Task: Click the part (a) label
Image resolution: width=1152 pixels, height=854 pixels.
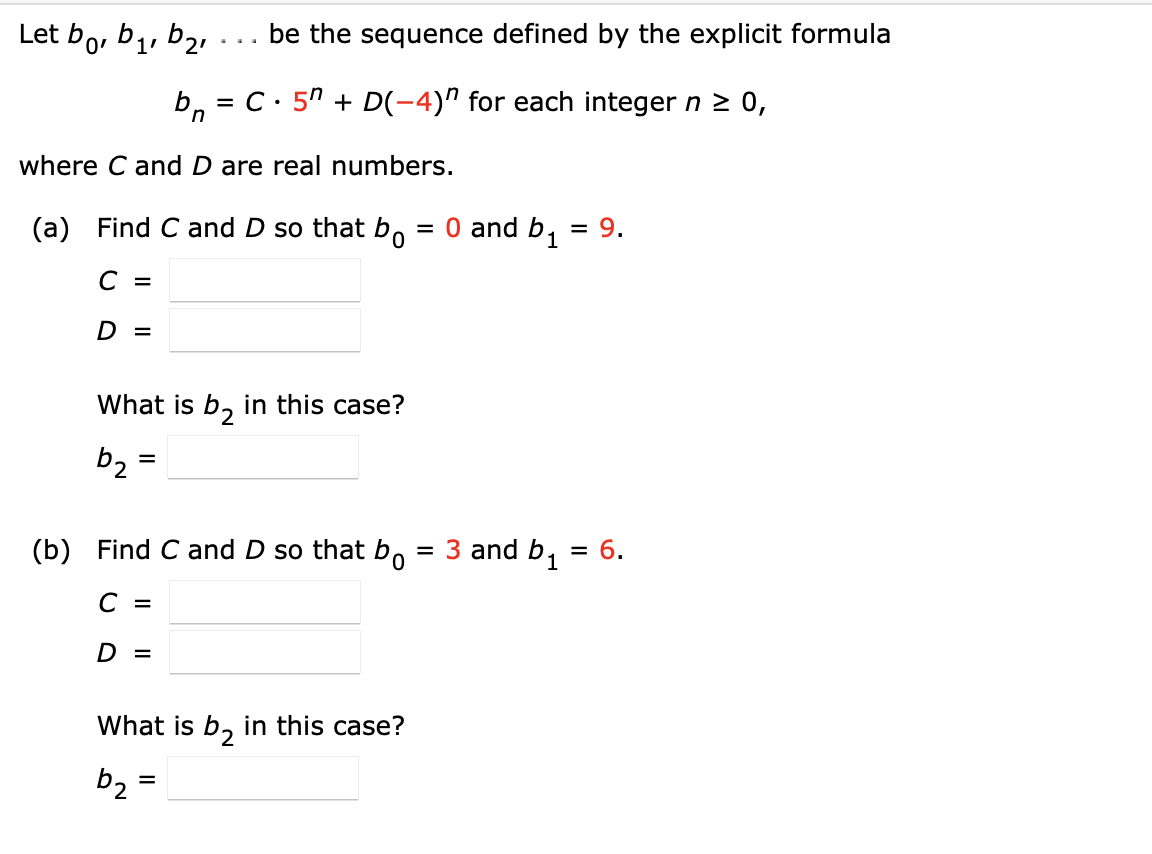Action: [51, 228]
